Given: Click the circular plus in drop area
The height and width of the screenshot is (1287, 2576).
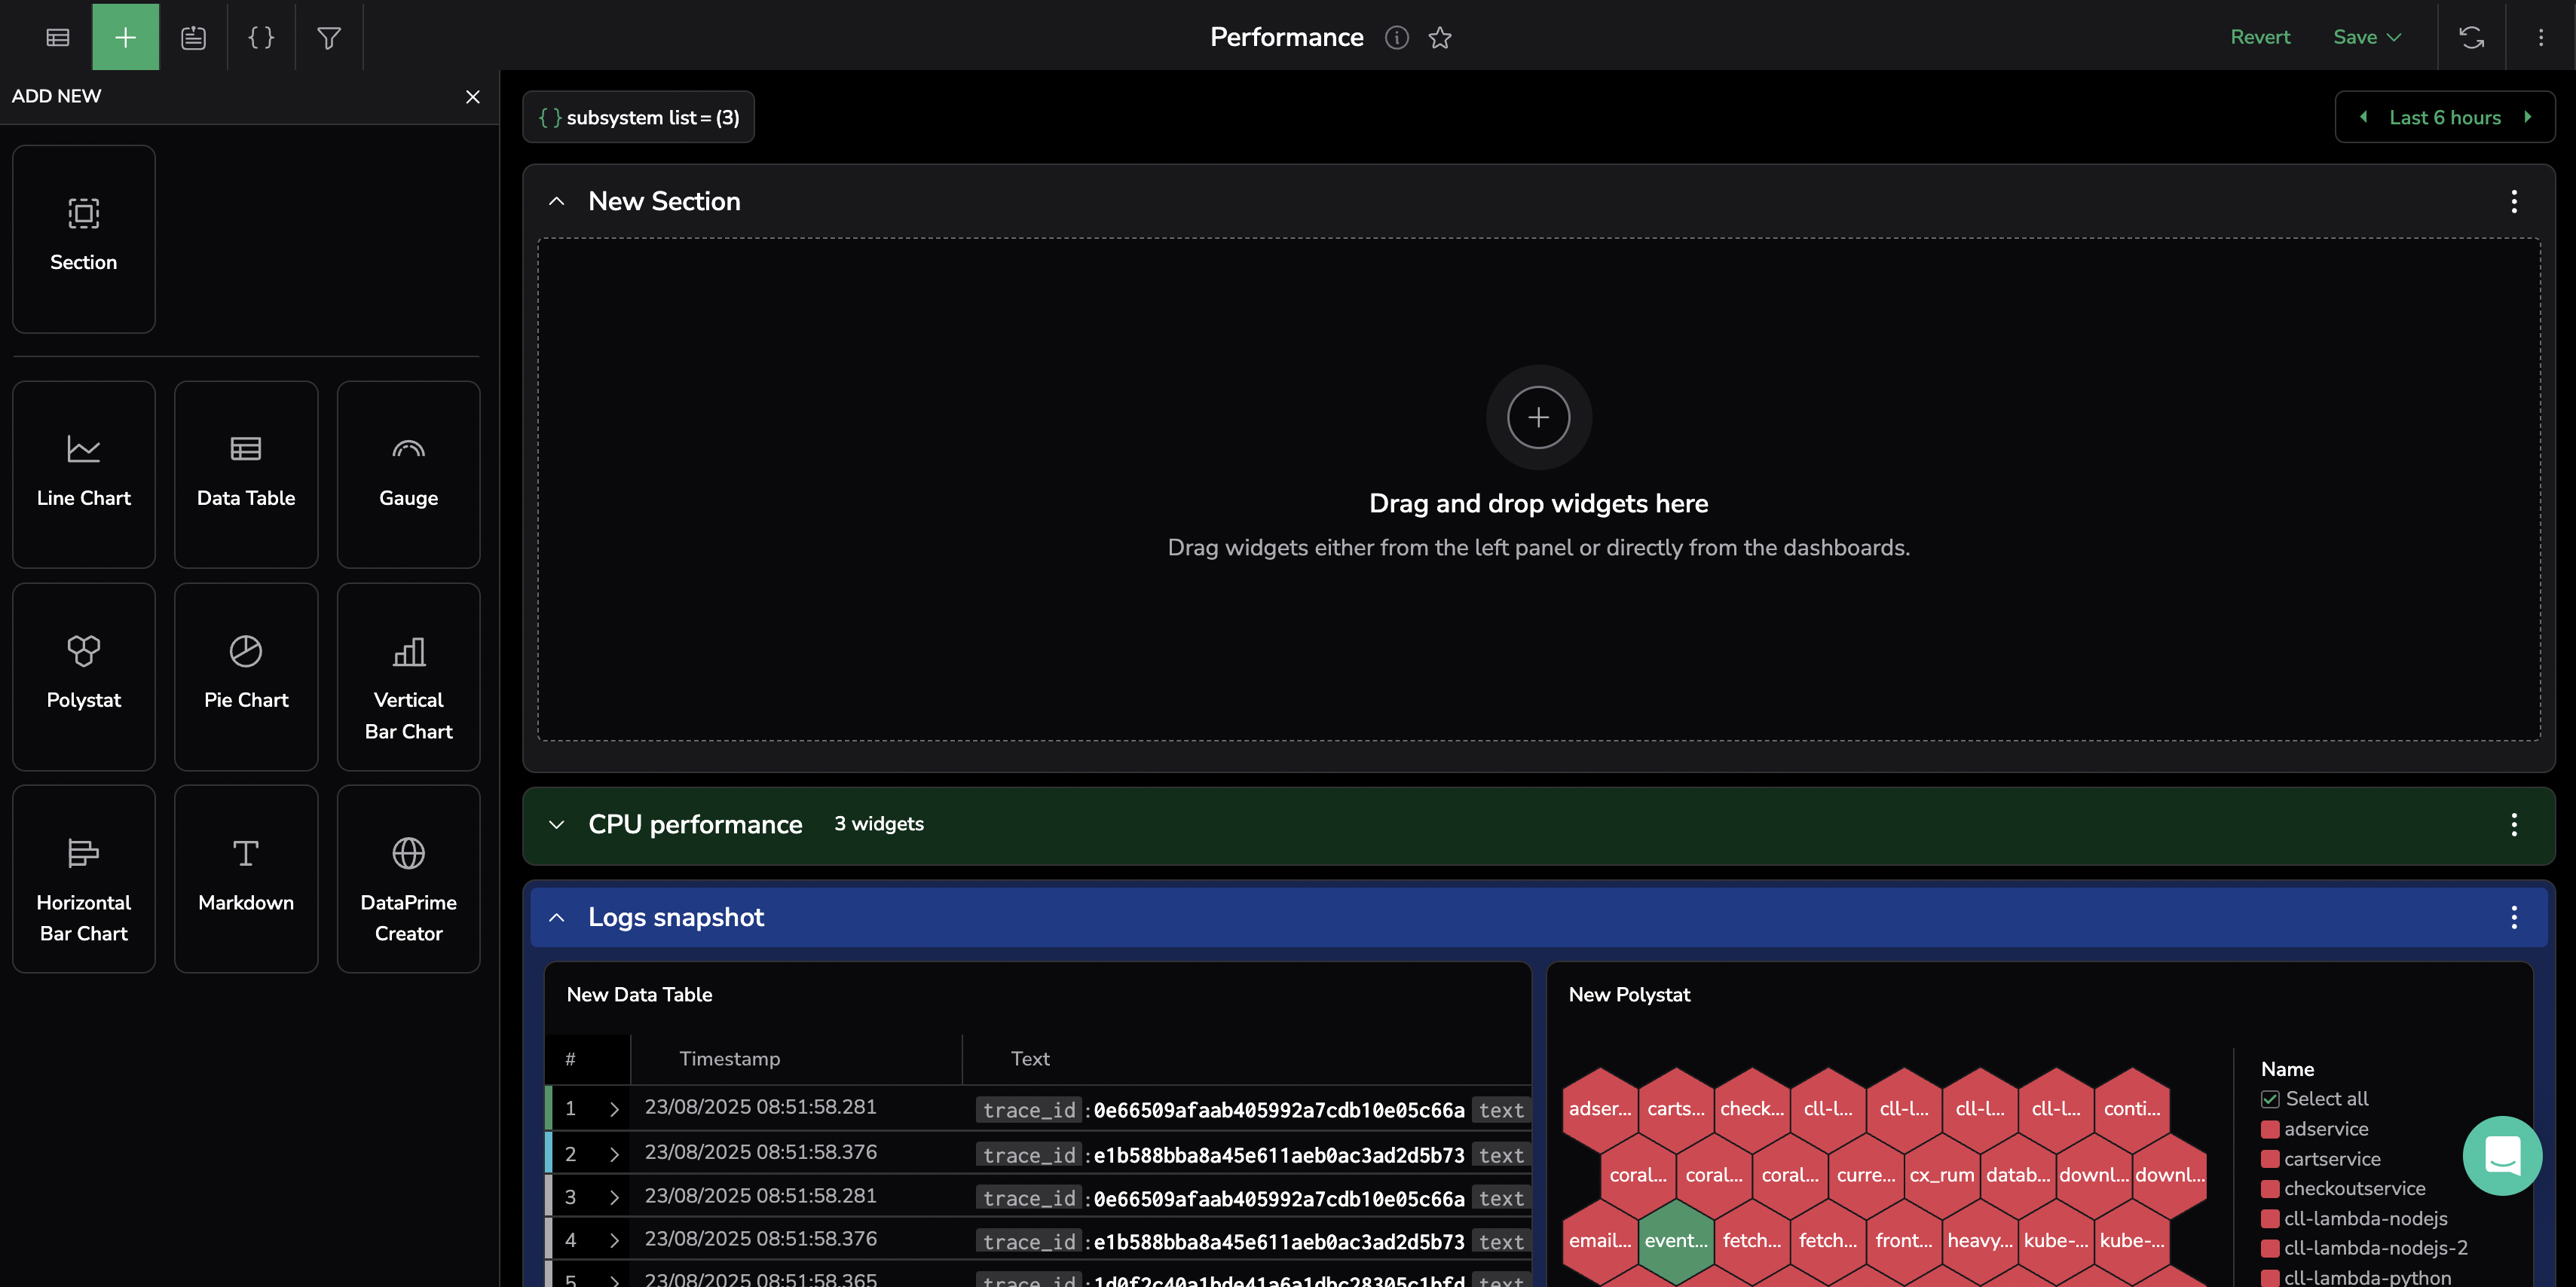Looking at the screenshot, I should pyautogui.click(x=1538, y=417).
